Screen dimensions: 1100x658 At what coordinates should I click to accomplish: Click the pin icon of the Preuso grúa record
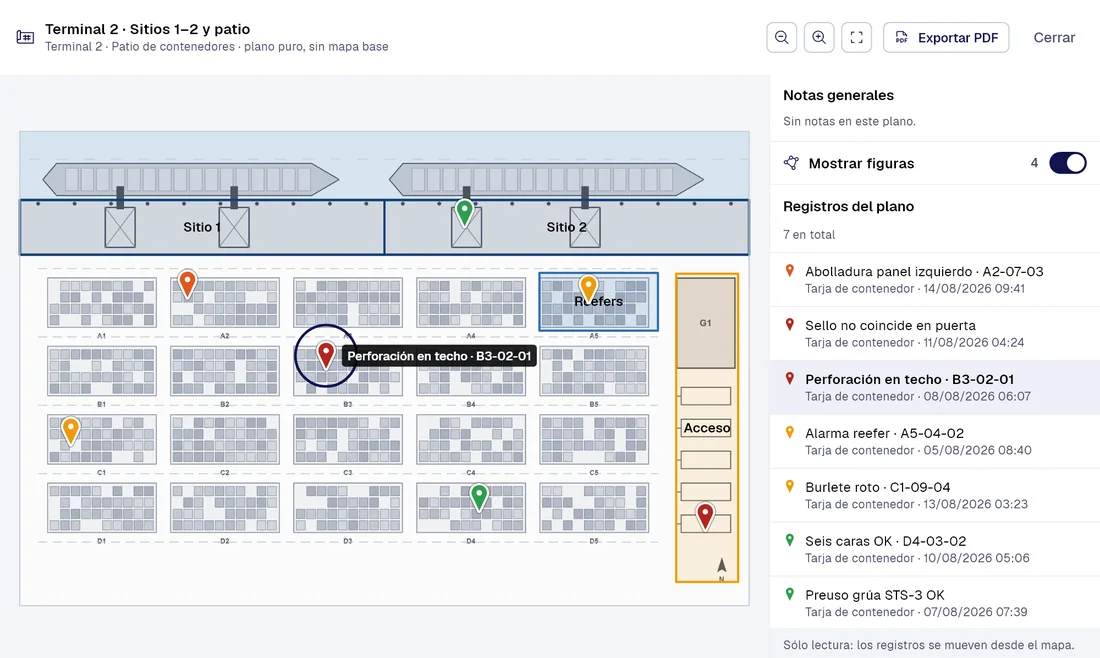point(790,594)
